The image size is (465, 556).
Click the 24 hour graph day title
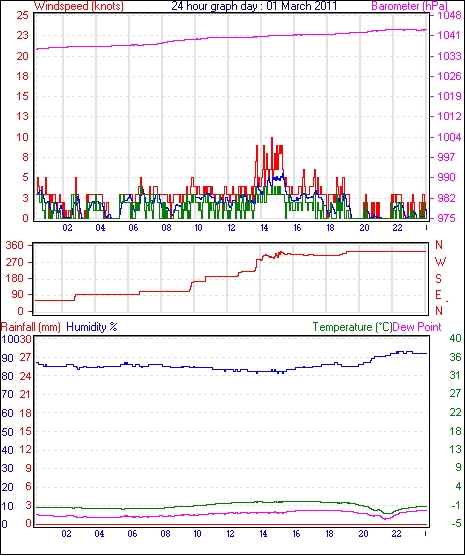(254, 6)
